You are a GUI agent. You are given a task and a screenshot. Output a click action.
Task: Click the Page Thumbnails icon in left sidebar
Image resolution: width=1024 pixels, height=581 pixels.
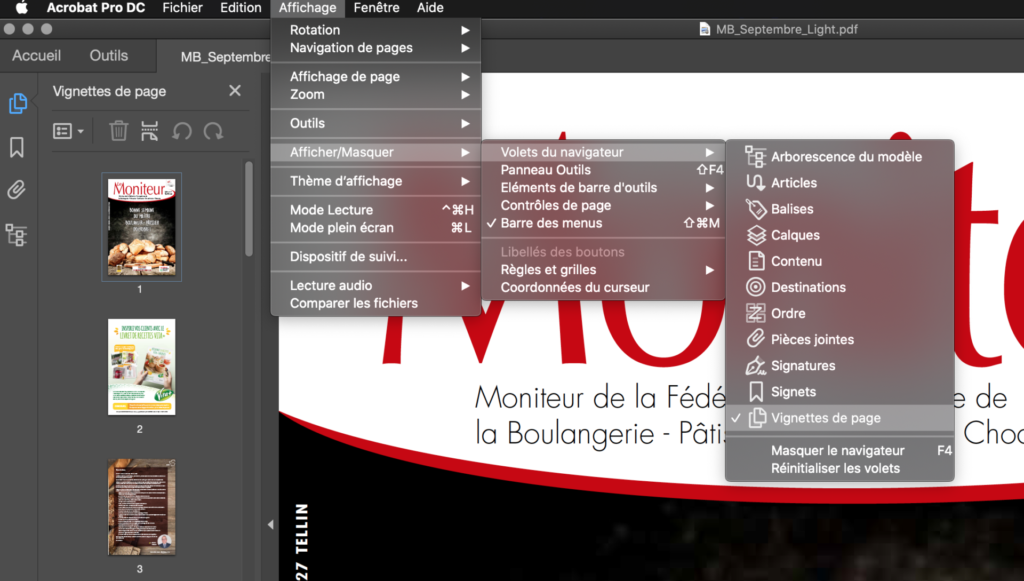(17, 103)
